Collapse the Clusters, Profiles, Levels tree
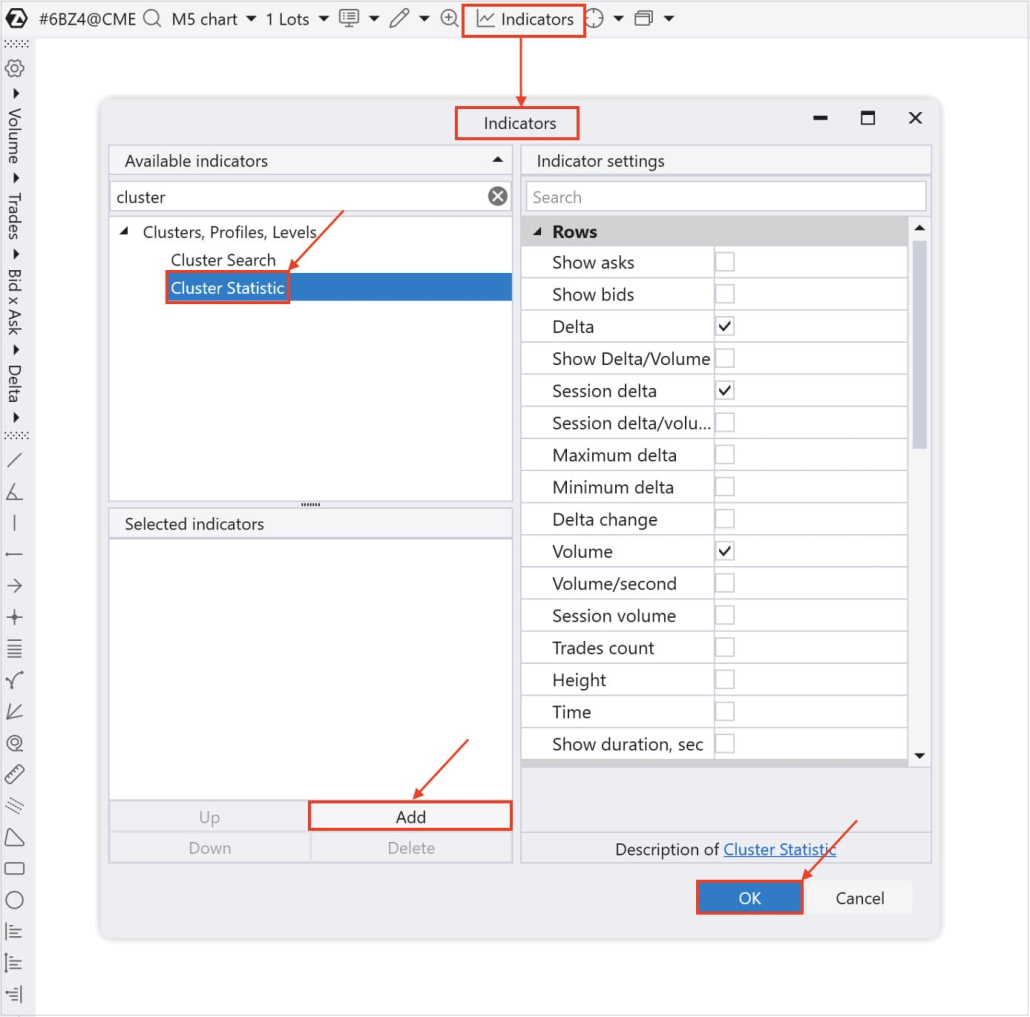The height and width of the screenshot is (1017, 1030). [x=124, y=230]
